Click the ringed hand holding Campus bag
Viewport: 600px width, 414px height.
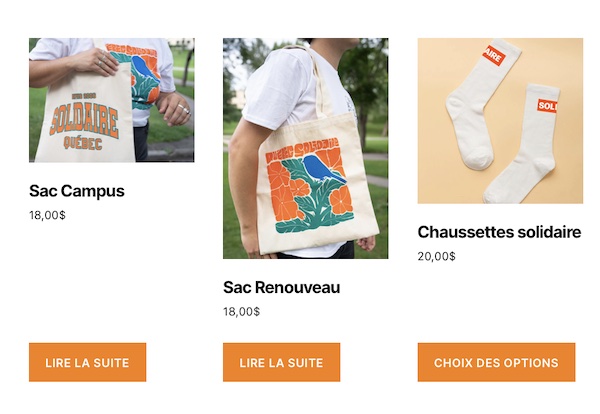pyautogui.click(x=98, y=61)
